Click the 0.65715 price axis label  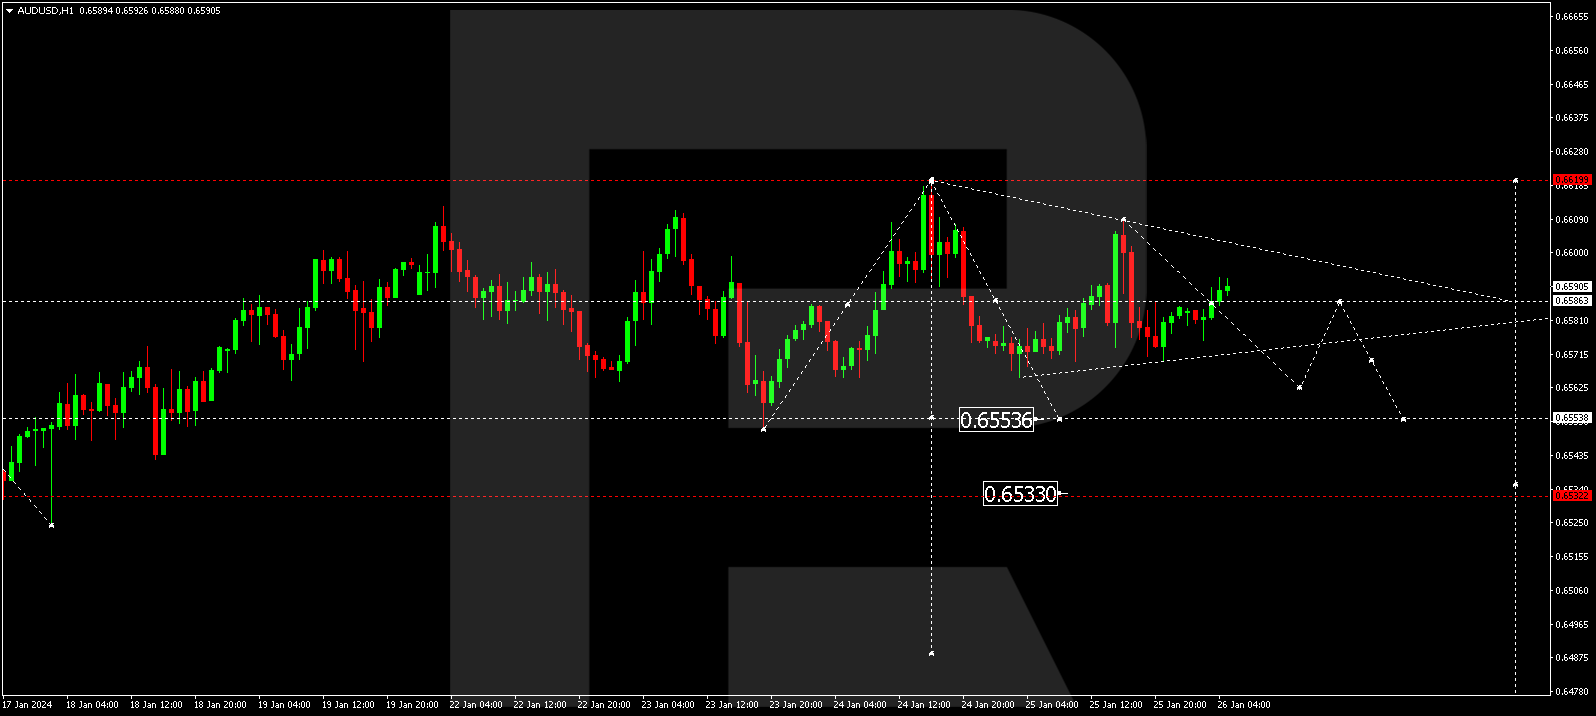1572,355
